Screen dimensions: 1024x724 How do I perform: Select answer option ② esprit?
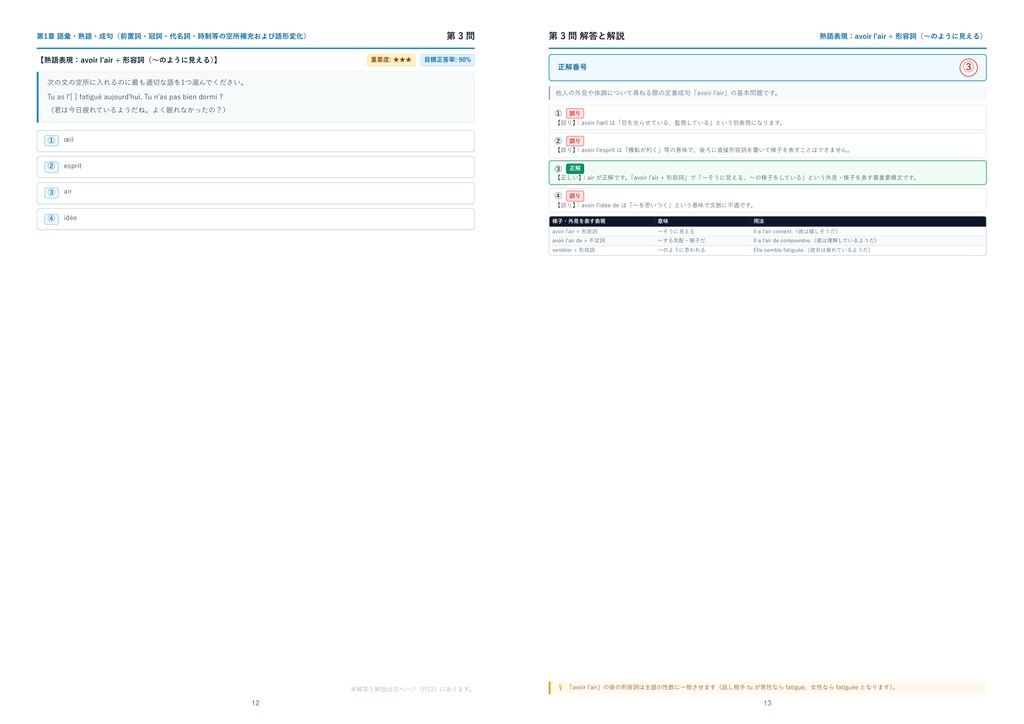coord(255,166)
